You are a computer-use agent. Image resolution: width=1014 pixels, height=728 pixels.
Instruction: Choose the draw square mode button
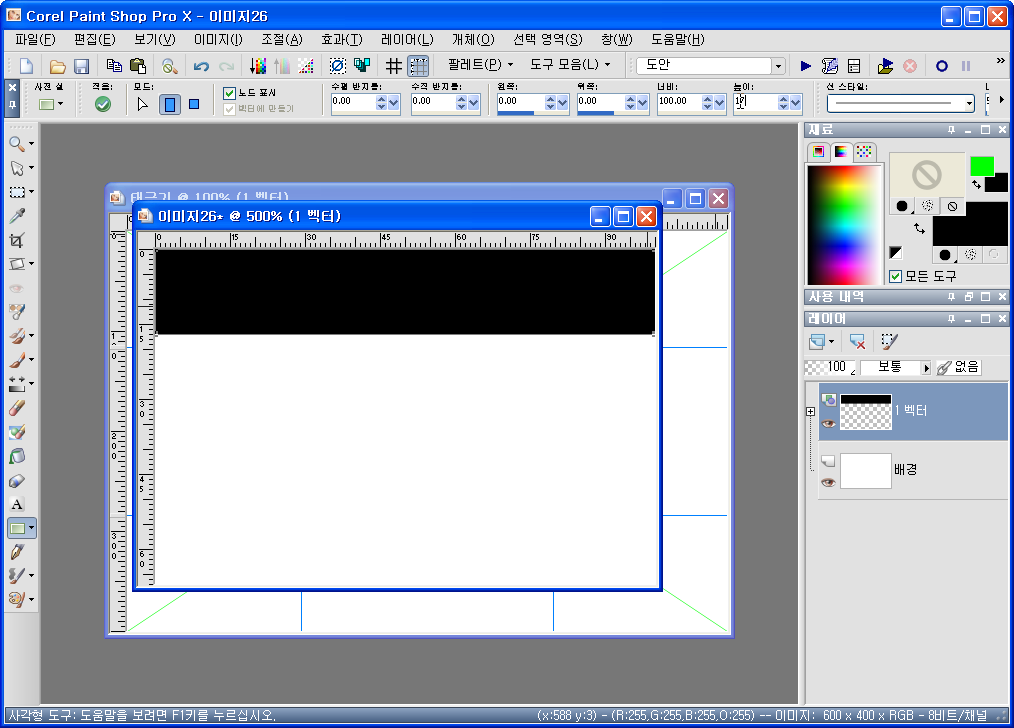[193, 104]
